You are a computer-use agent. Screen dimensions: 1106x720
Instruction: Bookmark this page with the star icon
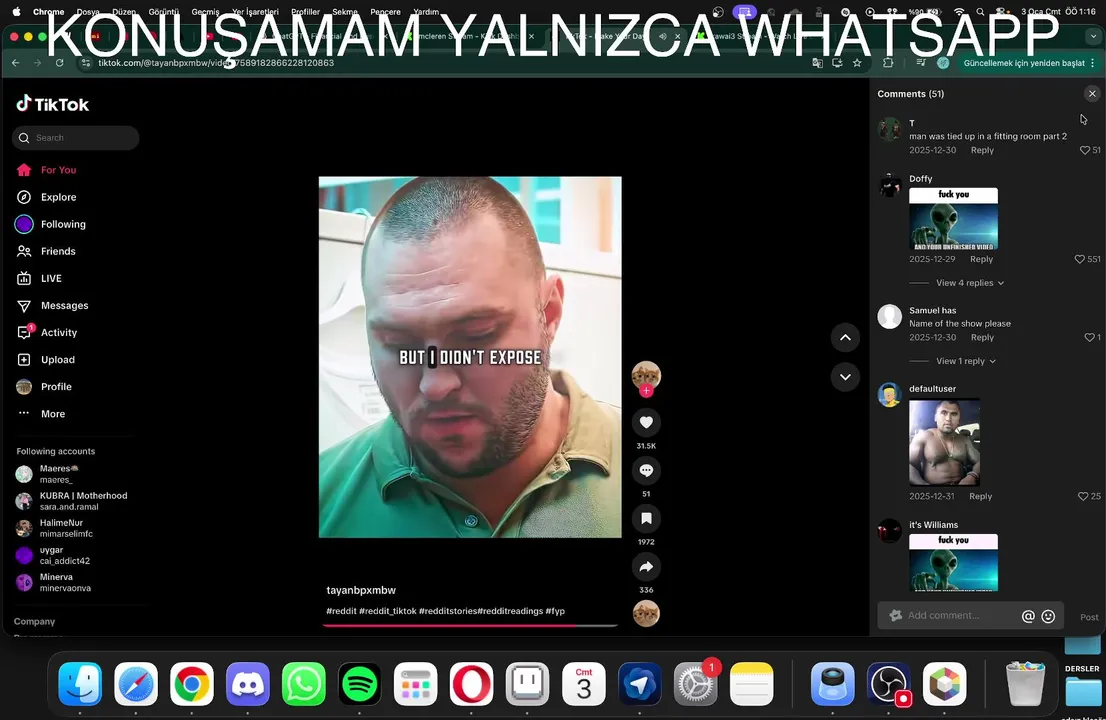pos(857,63)
